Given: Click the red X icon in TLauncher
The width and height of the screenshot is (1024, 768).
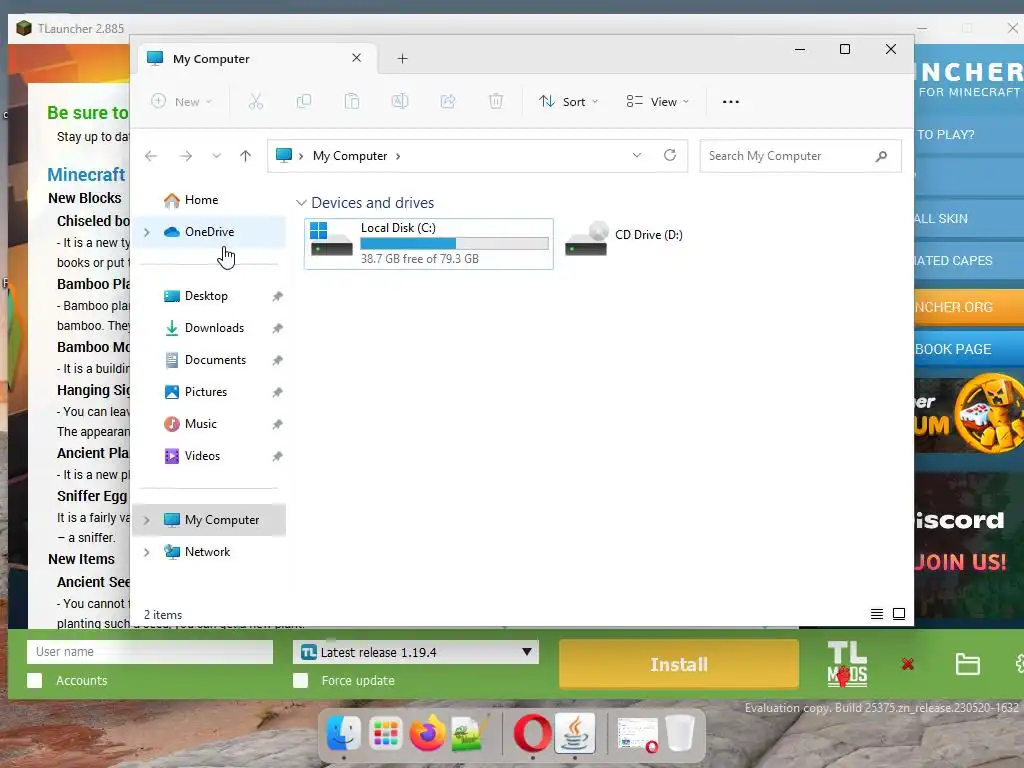Looking at the screenshot, I should 907,664.
